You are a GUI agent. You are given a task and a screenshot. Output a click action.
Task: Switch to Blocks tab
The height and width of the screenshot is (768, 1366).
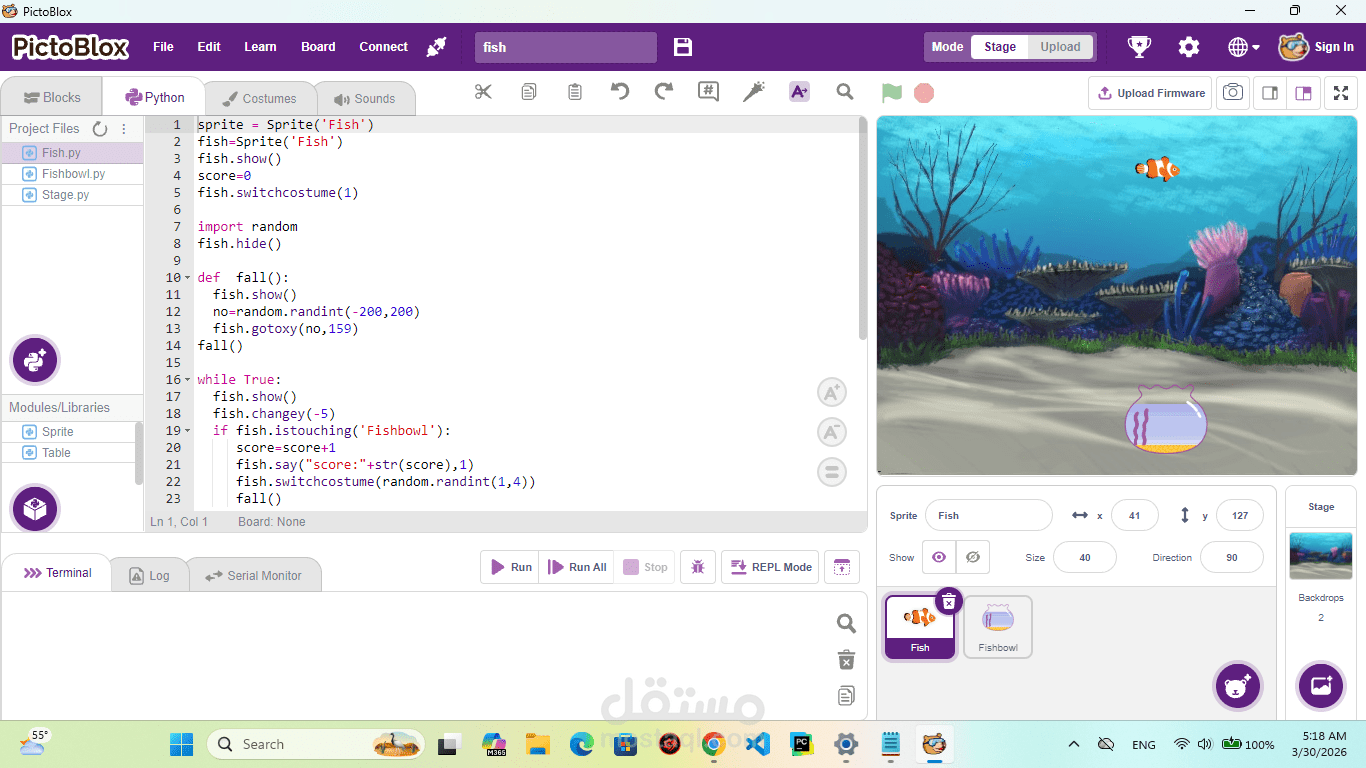(51, 97)
